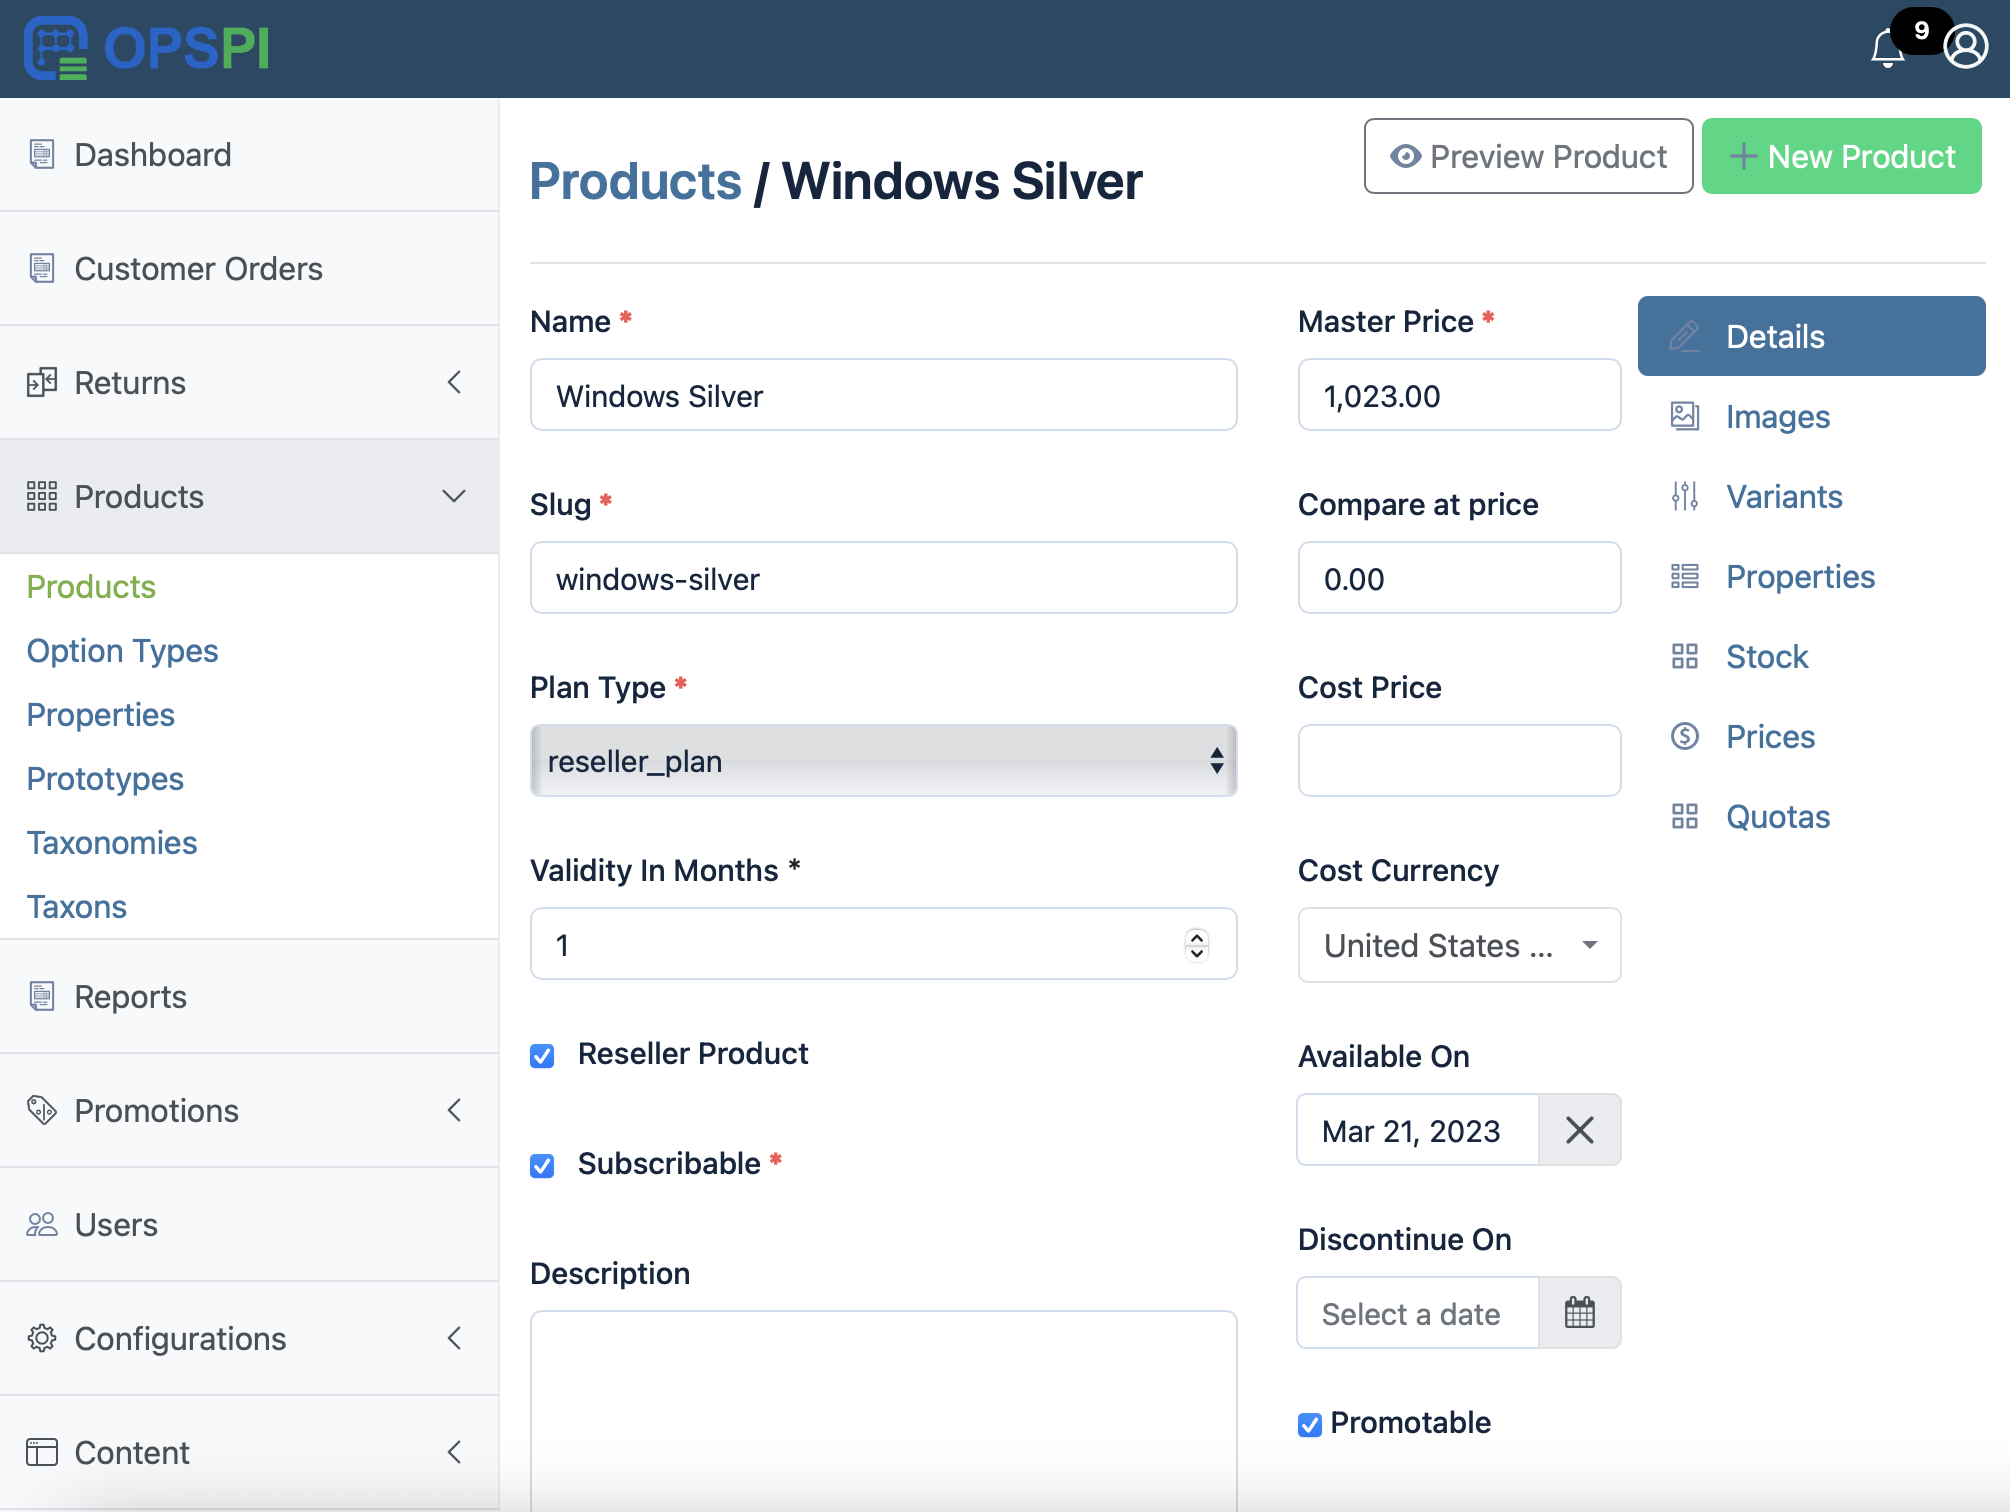Click the Compare at price field
The image size is (2010, 1512).
pyautogui.click(x=1460, y=578)
